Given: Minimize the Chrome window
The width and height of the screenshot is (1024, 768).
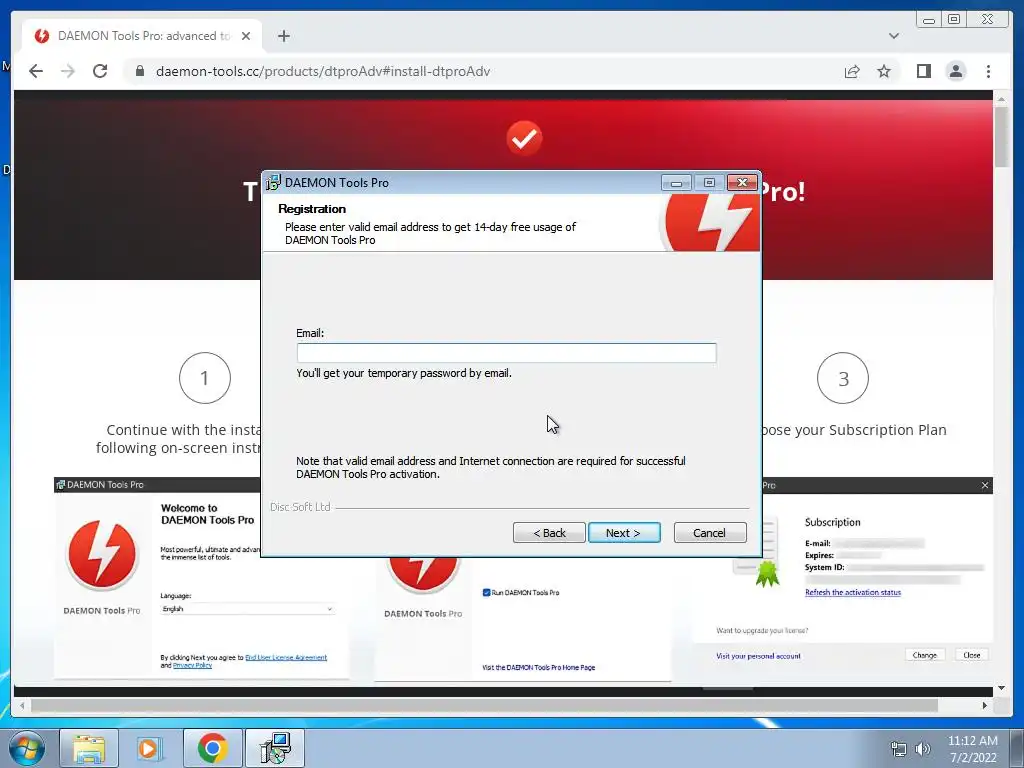Looking at the screenshot, I should point(929,20).
